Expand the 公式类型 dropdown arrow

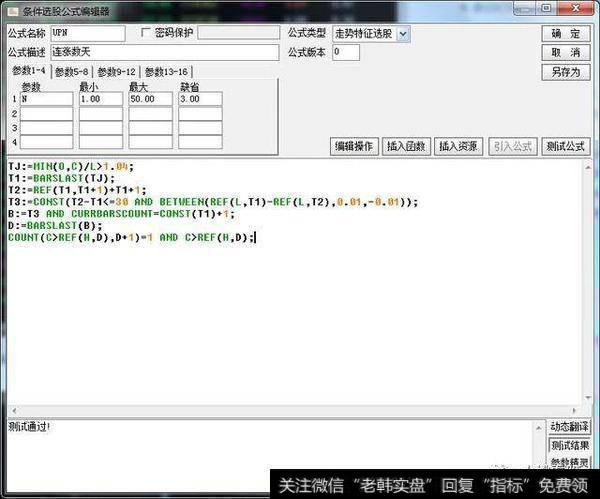pos(403,34)
